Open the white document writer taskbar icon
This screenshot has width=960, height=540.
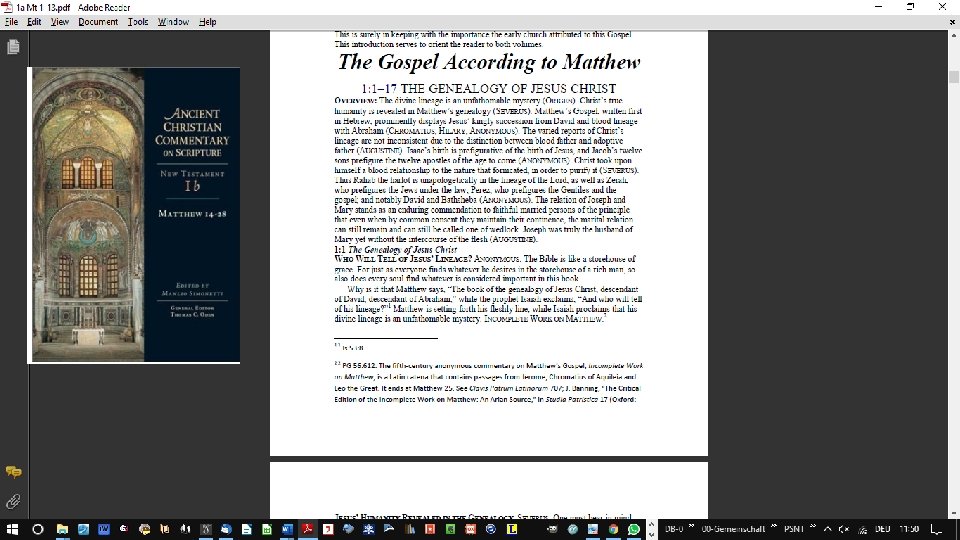[246, 529]
